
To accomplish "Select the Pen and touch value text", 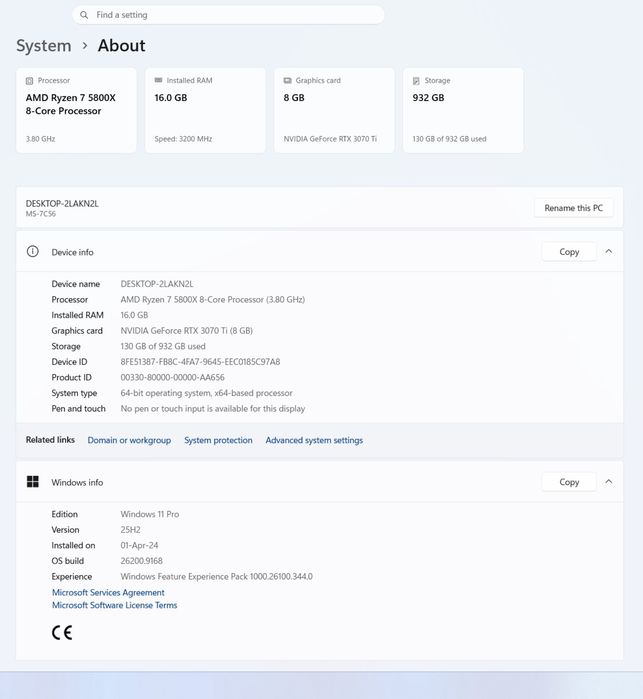I will pyautogui.click(x=213, y=409).
